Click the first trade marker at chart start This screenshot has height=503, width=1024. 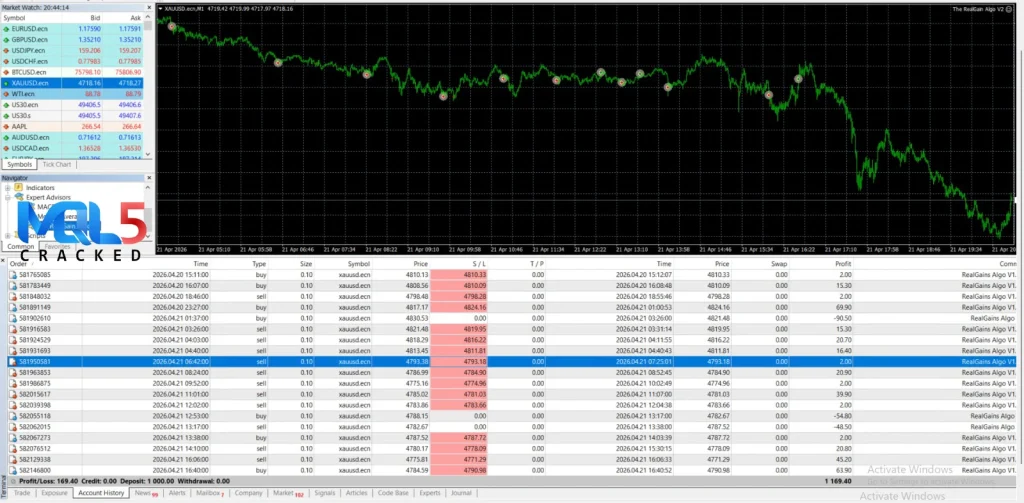tap(172, 27)
